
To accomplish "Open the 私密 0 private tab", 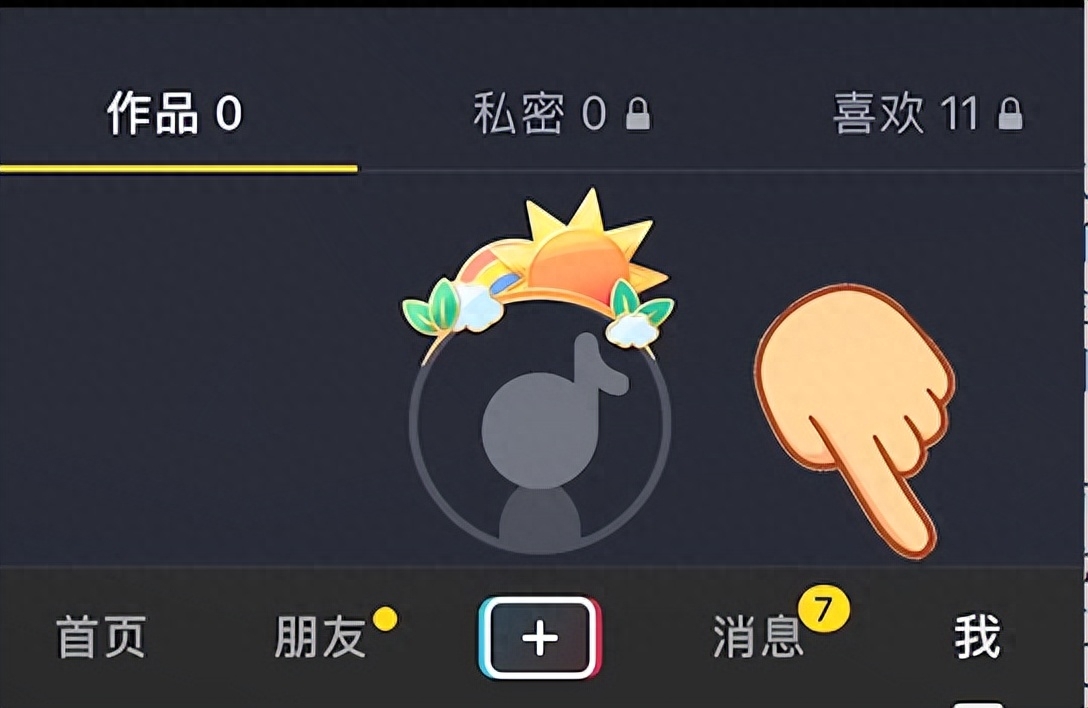I will pyautogui.click(x=540, y=114).
